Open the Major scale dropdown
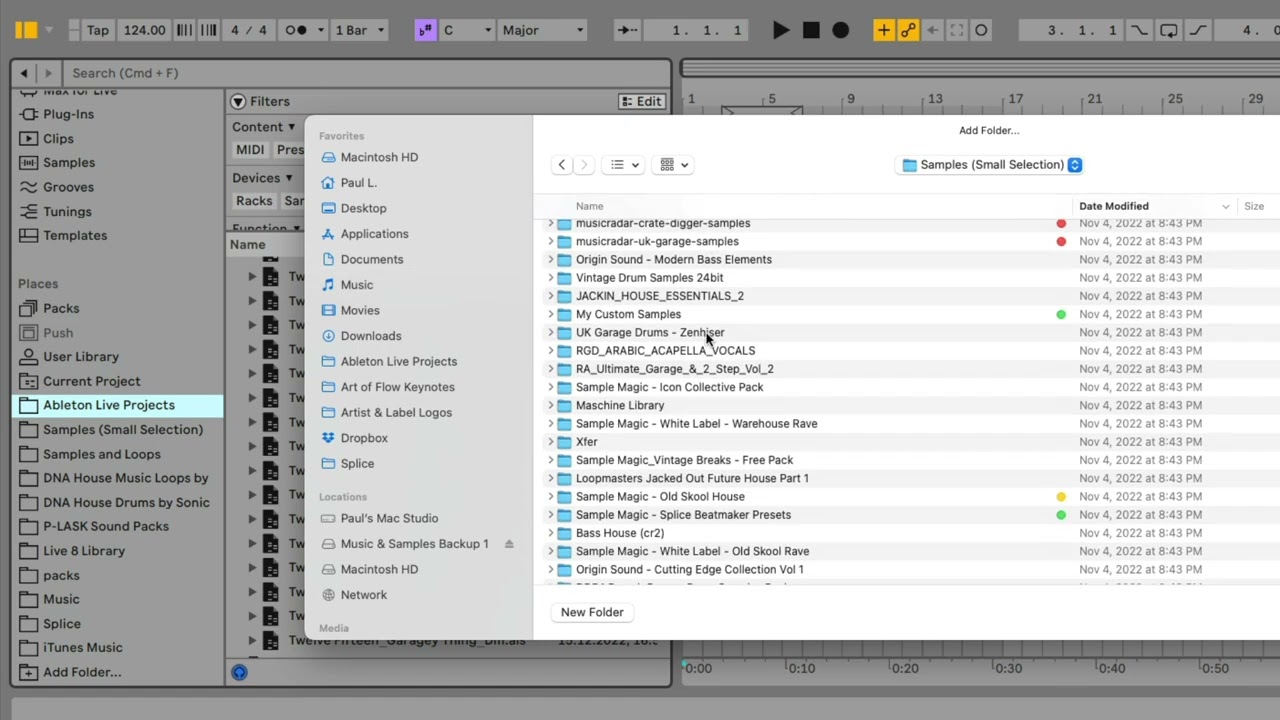The image size is (1280, 720). (542, 30)
